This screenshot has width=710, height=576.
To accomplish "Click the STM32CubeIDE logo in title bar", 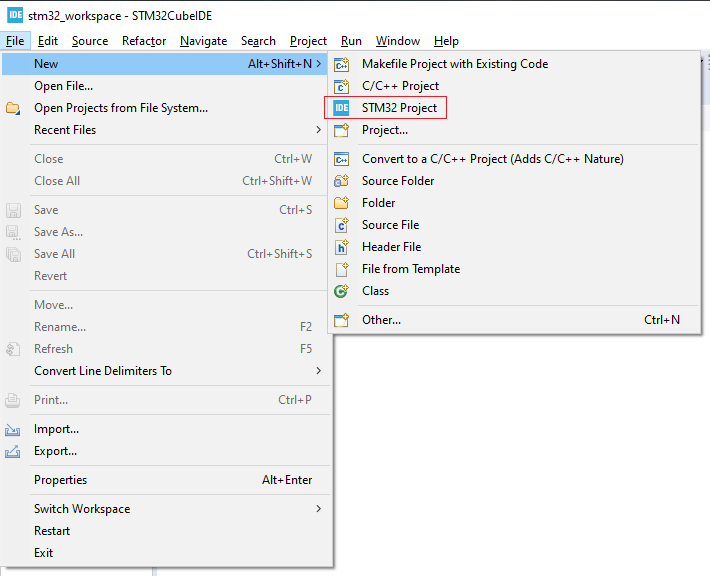I will [x=15, y=15].
